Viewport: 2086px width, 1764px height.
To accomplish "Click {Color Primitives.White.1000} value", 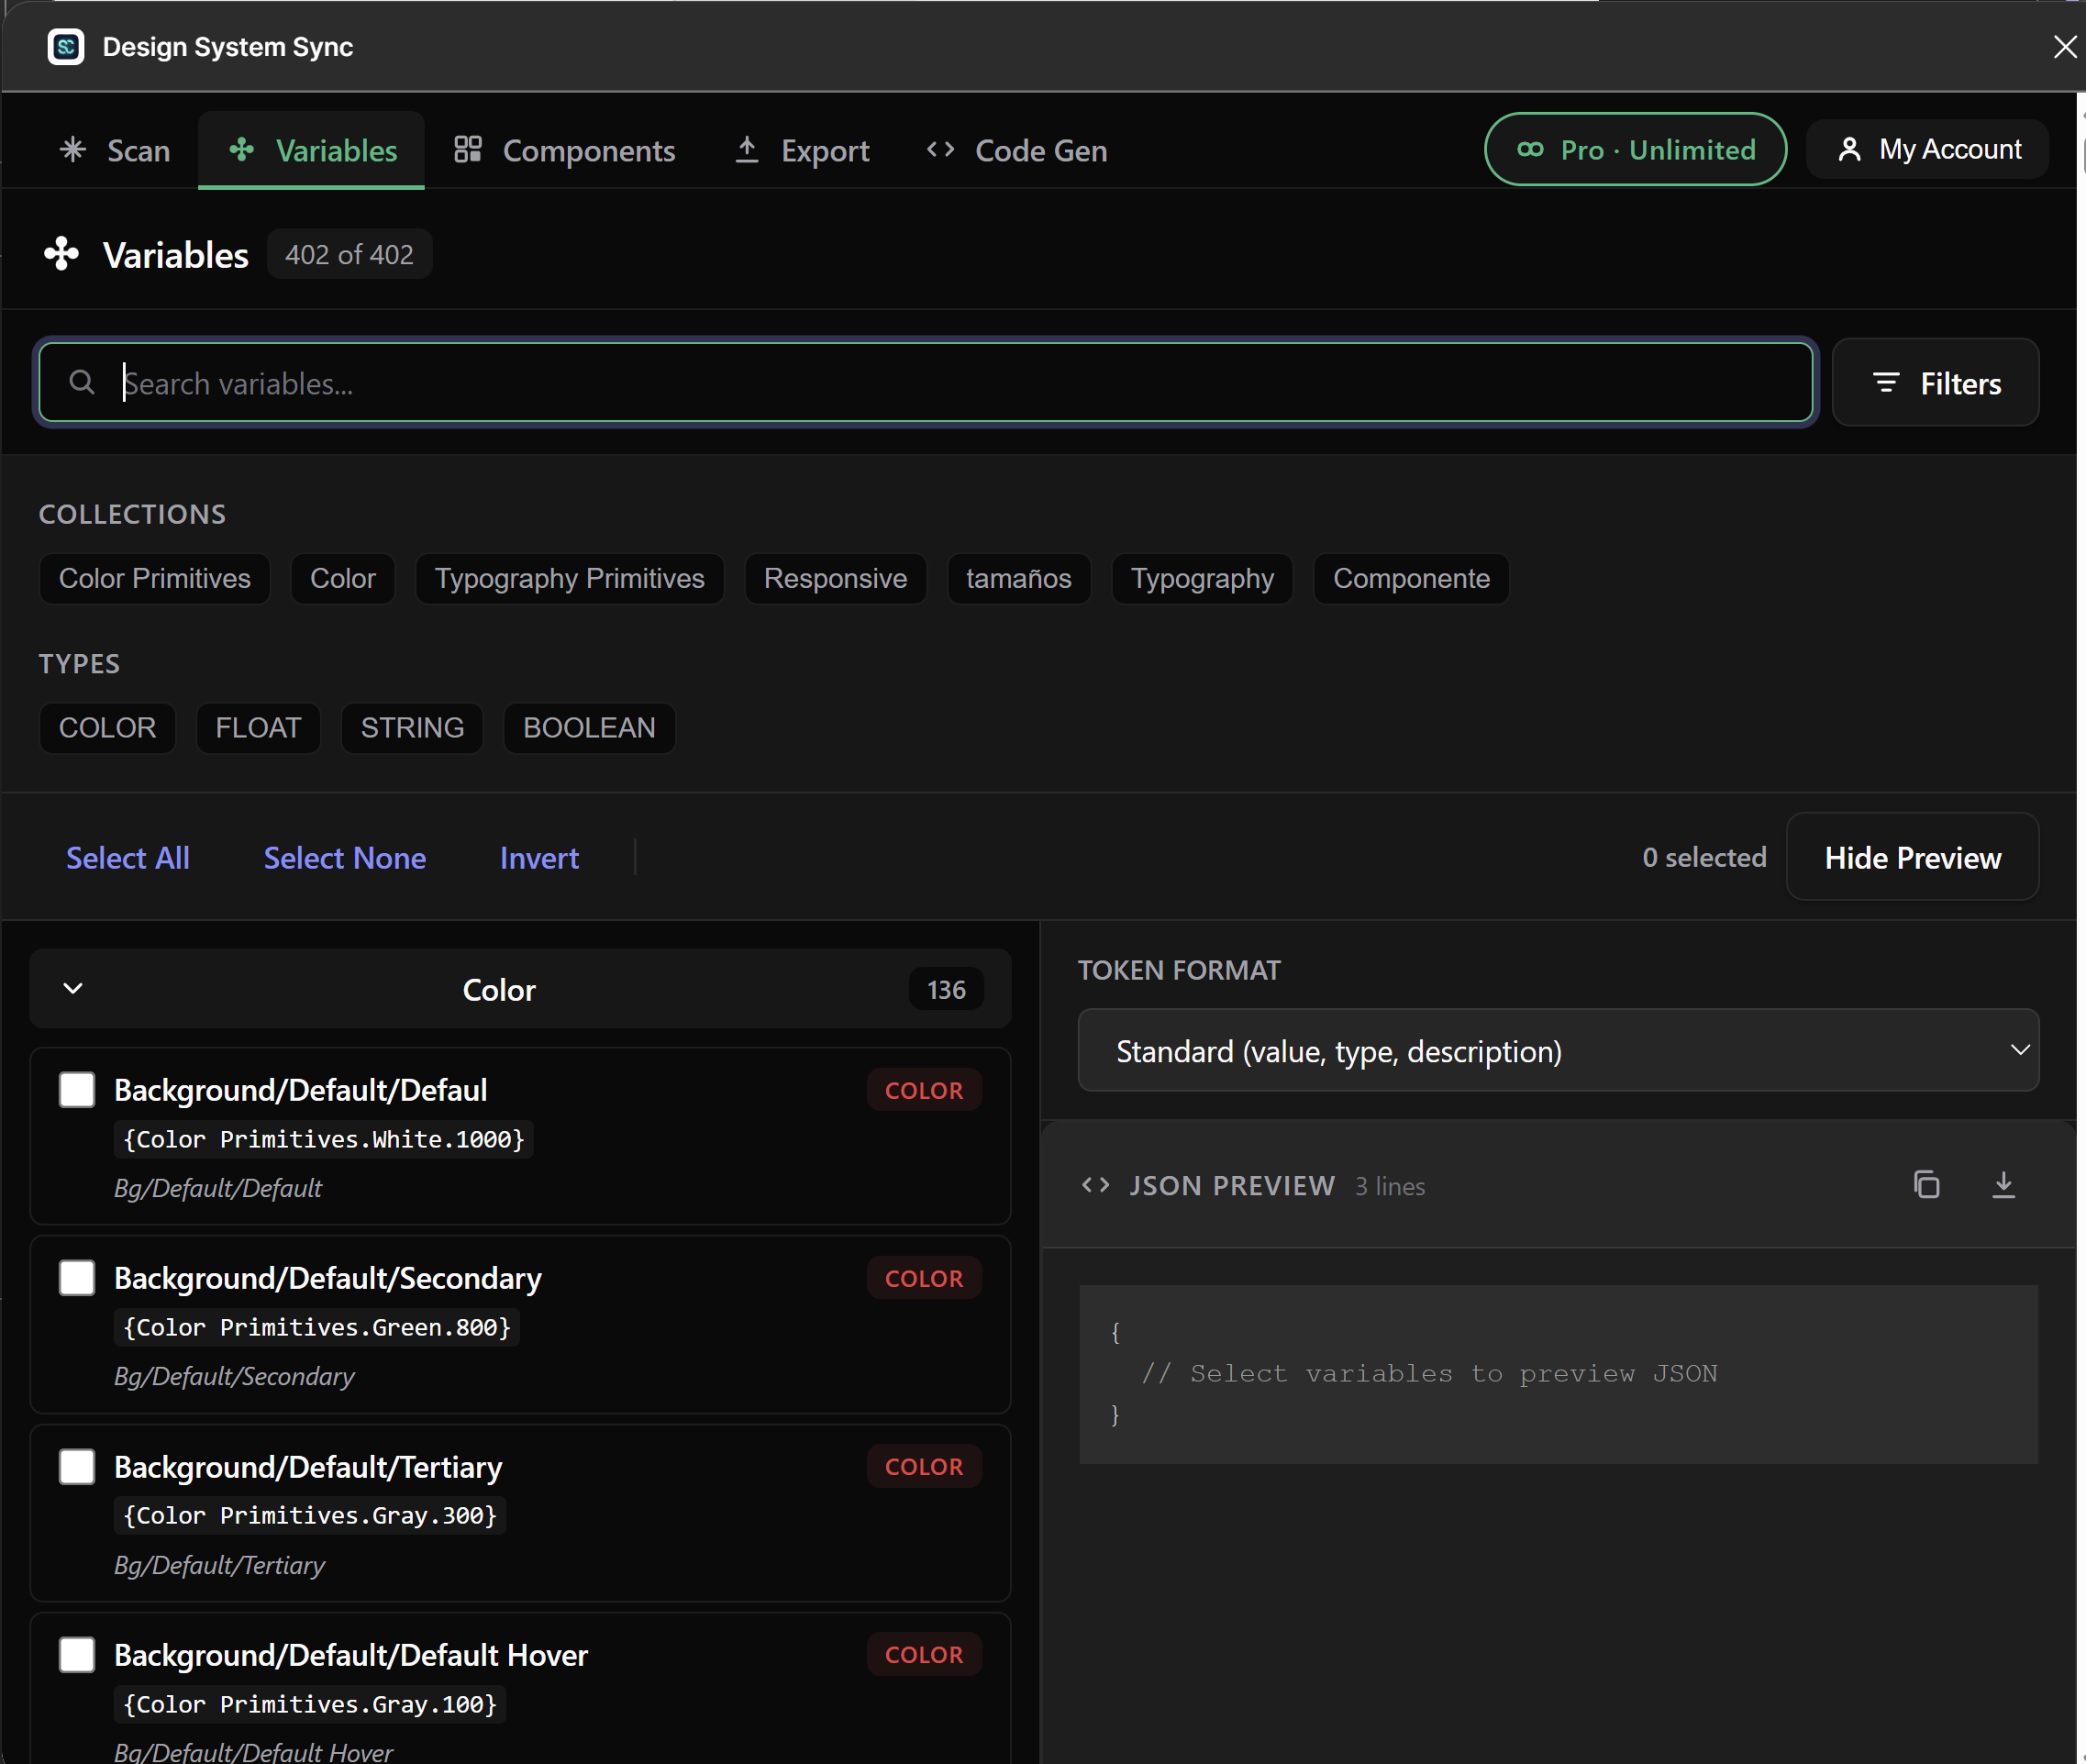I will click(x=324, y=1140).
